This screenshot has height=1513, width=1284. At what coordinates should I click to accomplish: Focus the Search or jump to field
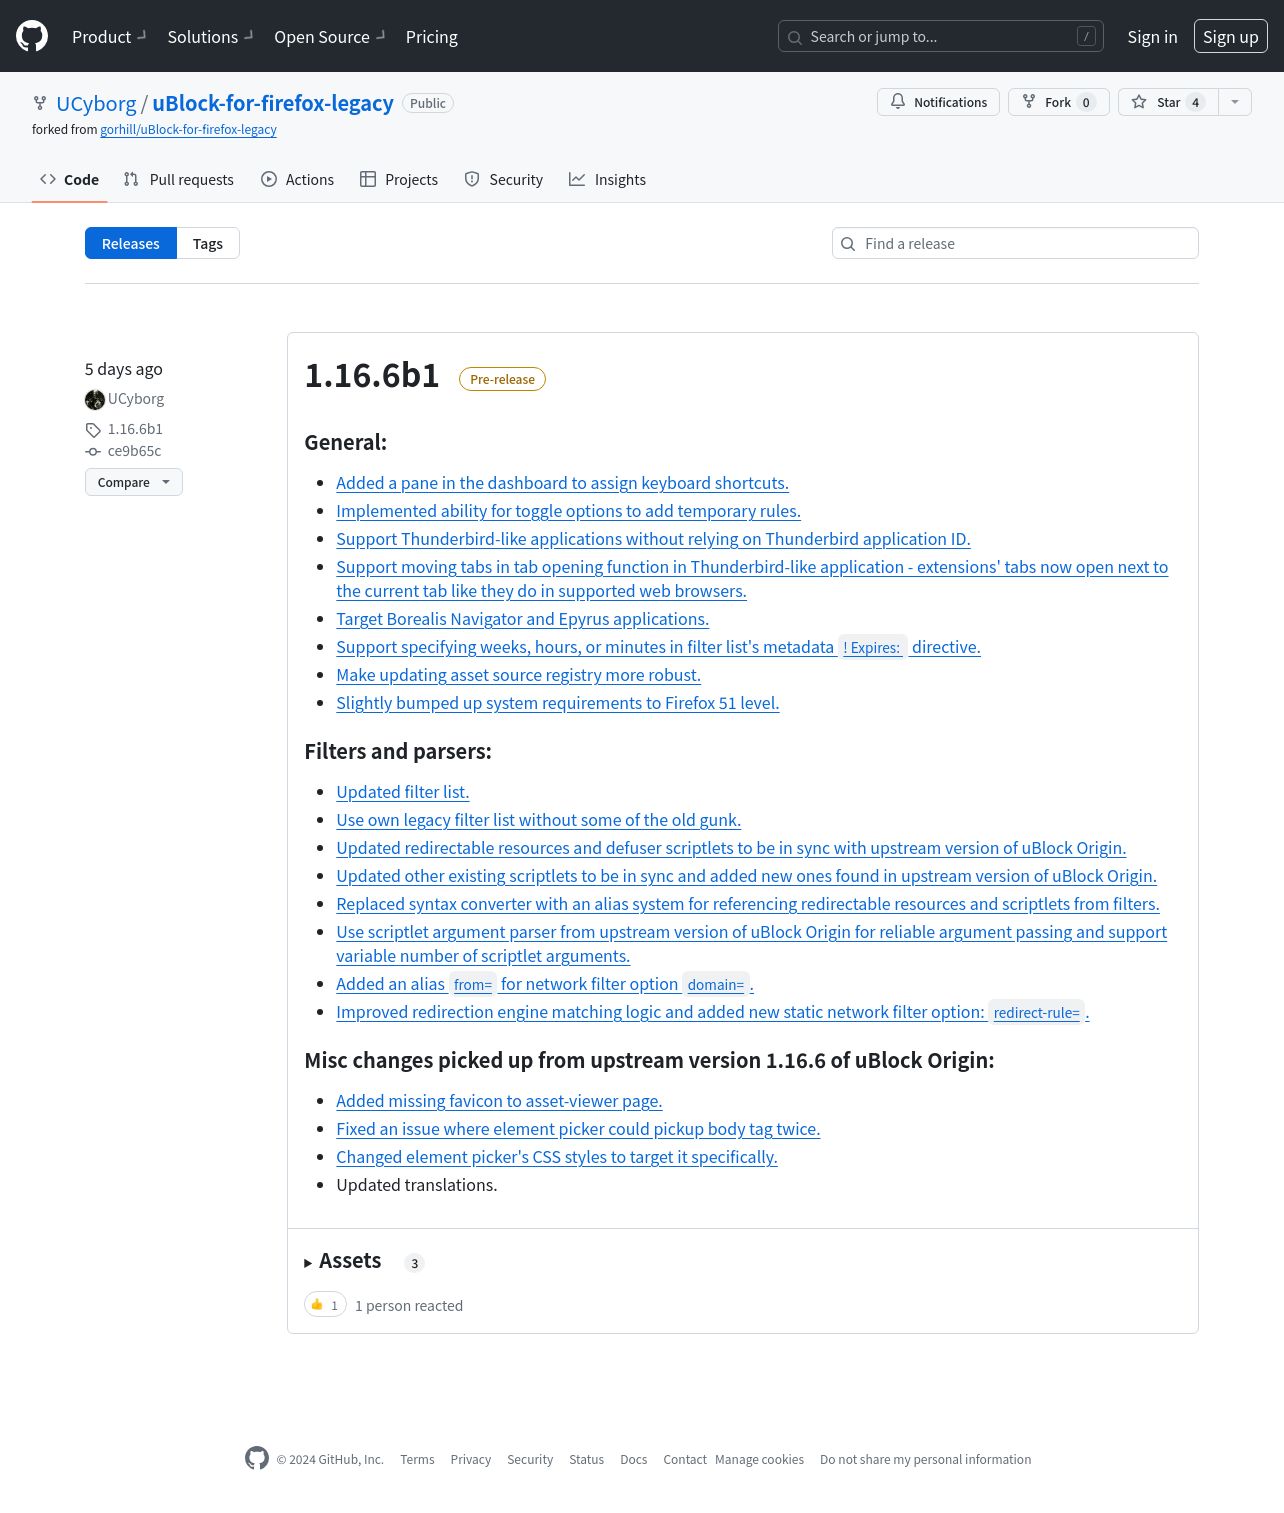click(940, 36)
